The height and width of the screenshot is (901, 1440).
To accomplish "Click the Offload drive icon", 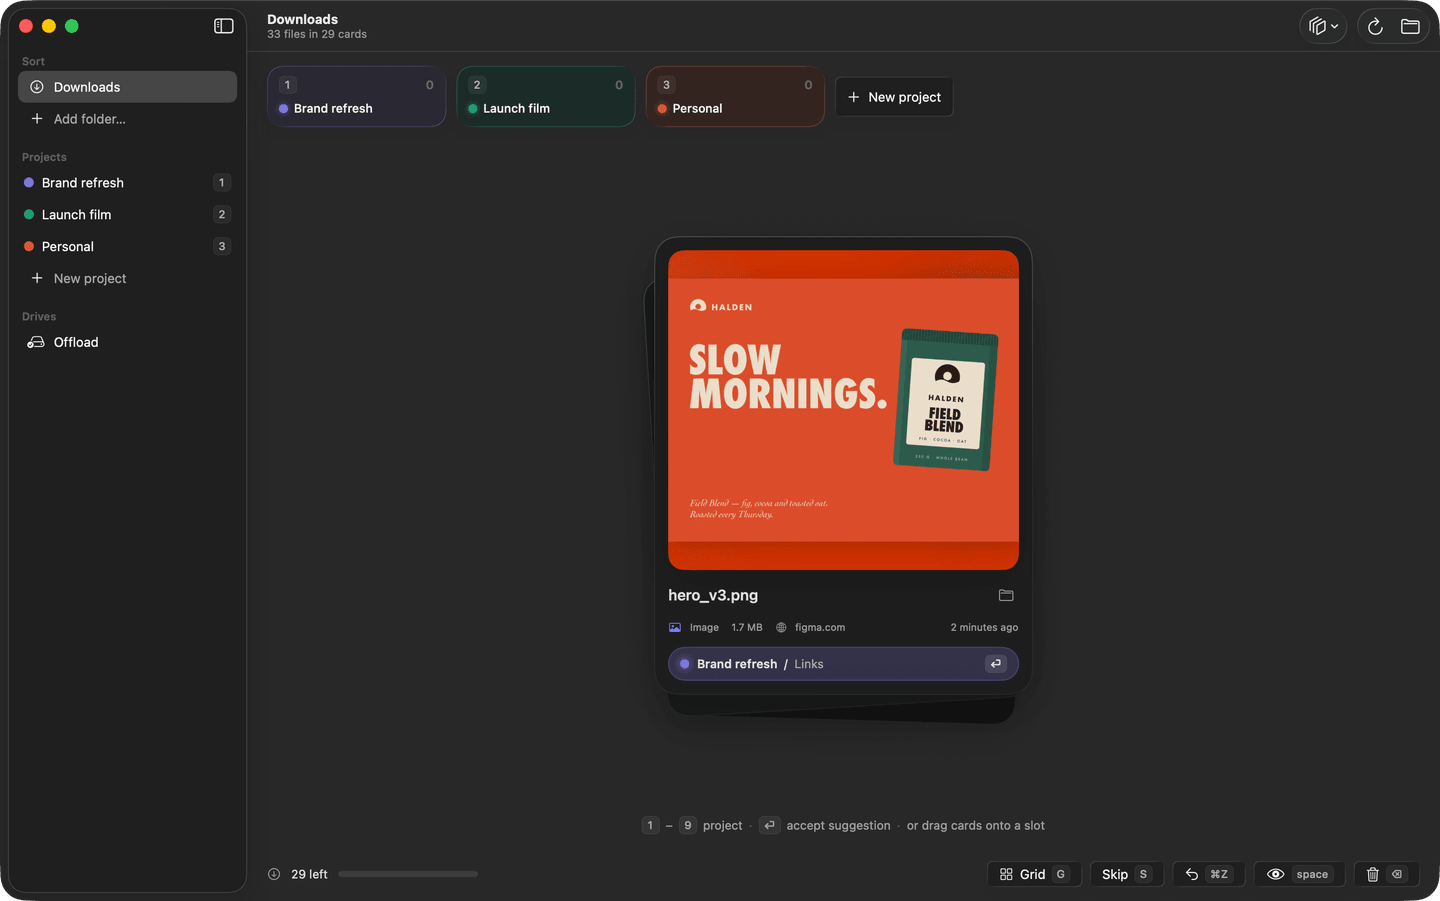I will pyautogui.click(x=36, y=342).
